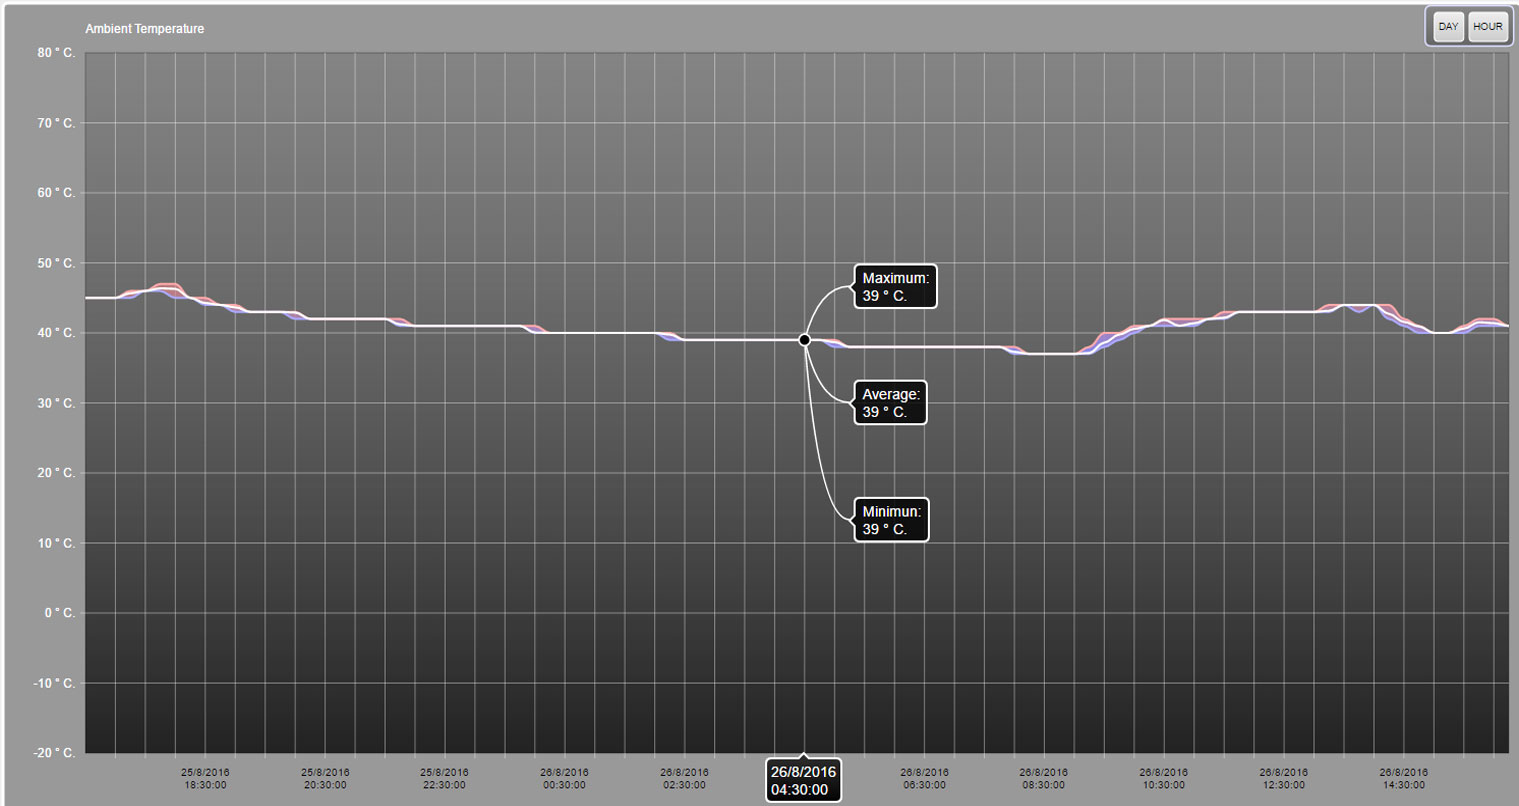This screenshot has height=806, width=1519.
Task: Click the highlighted data point marker on the line
Action: pyautogui.click(x=804, y=340)
